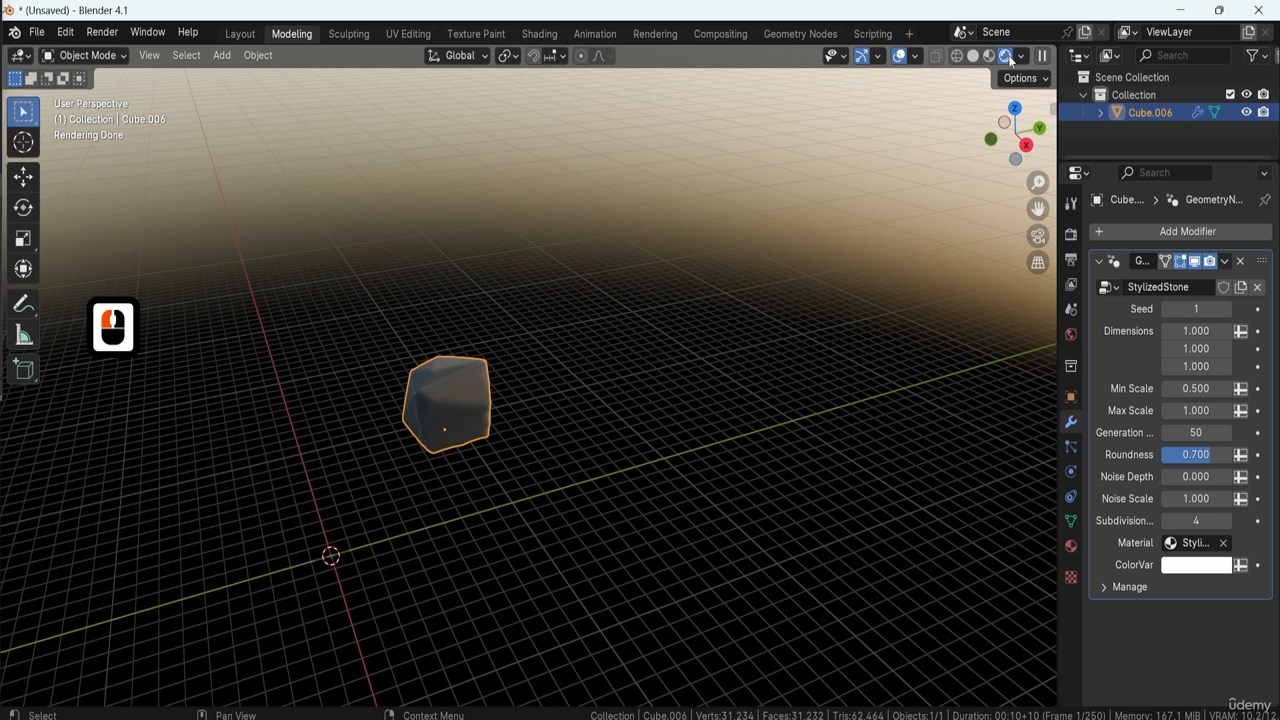1280x720 pixels.
Task: Unlink the StylizedStone node group
Action: pyautogui.click(x=1257, y=287)
